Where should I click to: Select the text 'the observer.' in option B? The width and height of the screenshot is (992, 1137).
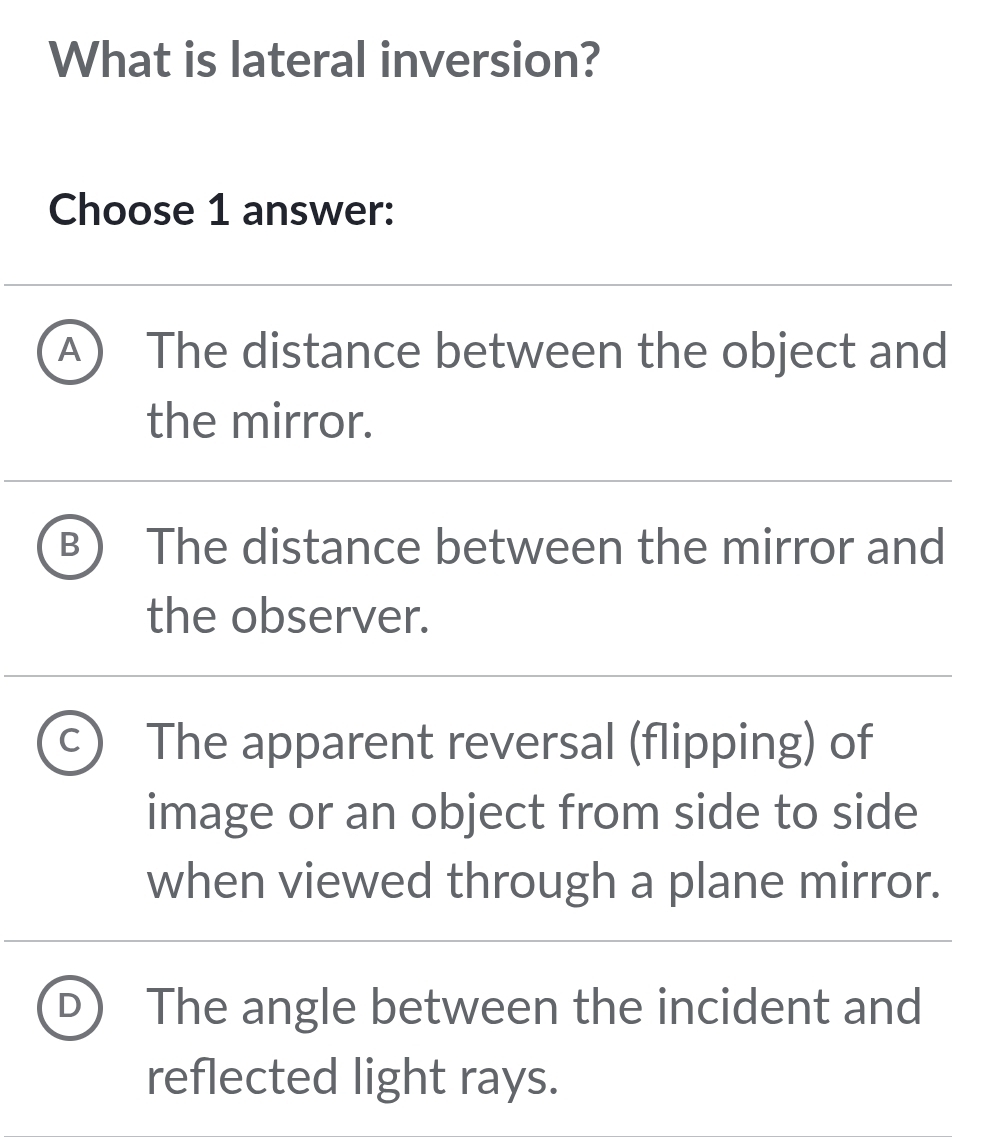(286, 617)
